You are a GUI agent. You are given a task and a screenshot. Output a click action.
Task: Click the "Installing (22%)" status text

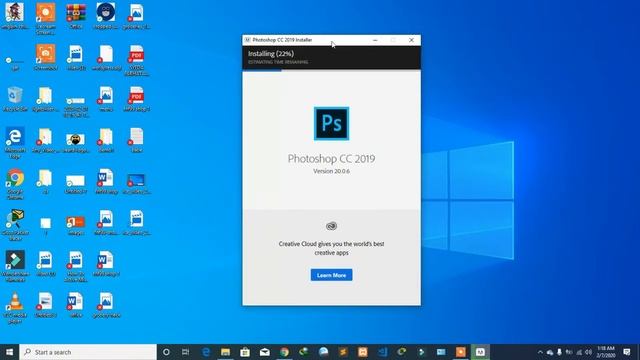point(271,53)
